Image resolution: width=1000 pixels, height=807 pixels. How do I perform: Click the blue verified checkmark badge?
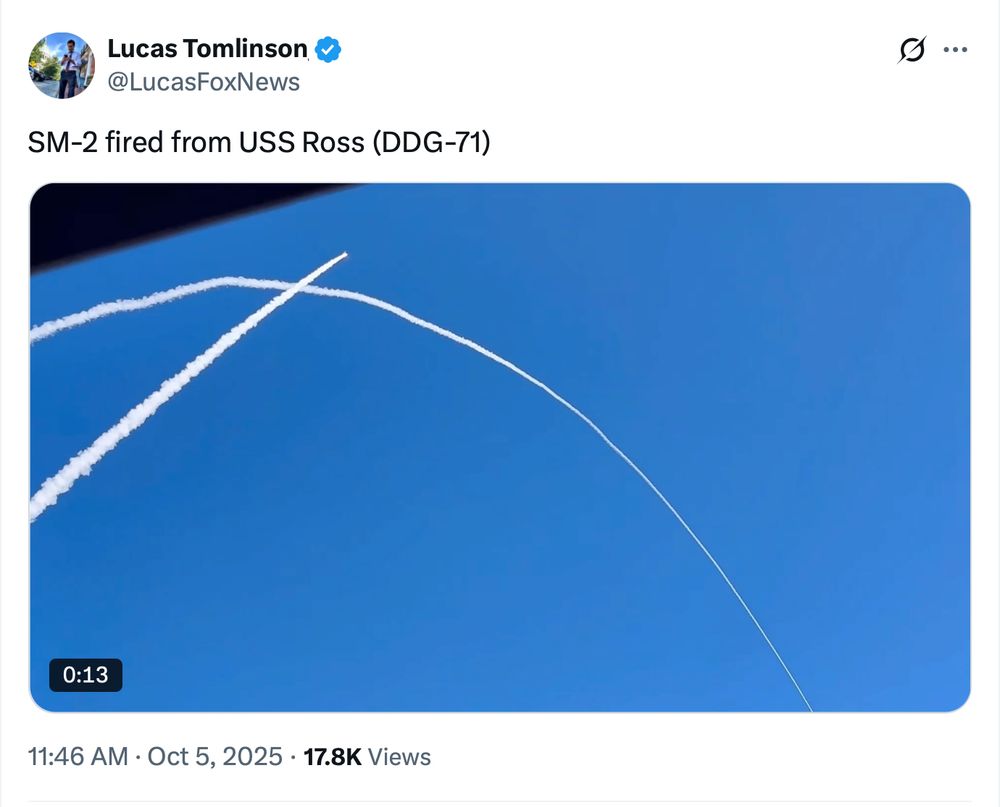click(328, 49)
